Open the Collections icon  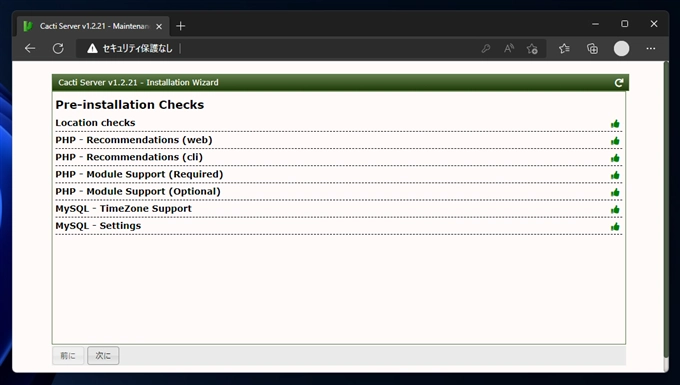pos(592,49)
